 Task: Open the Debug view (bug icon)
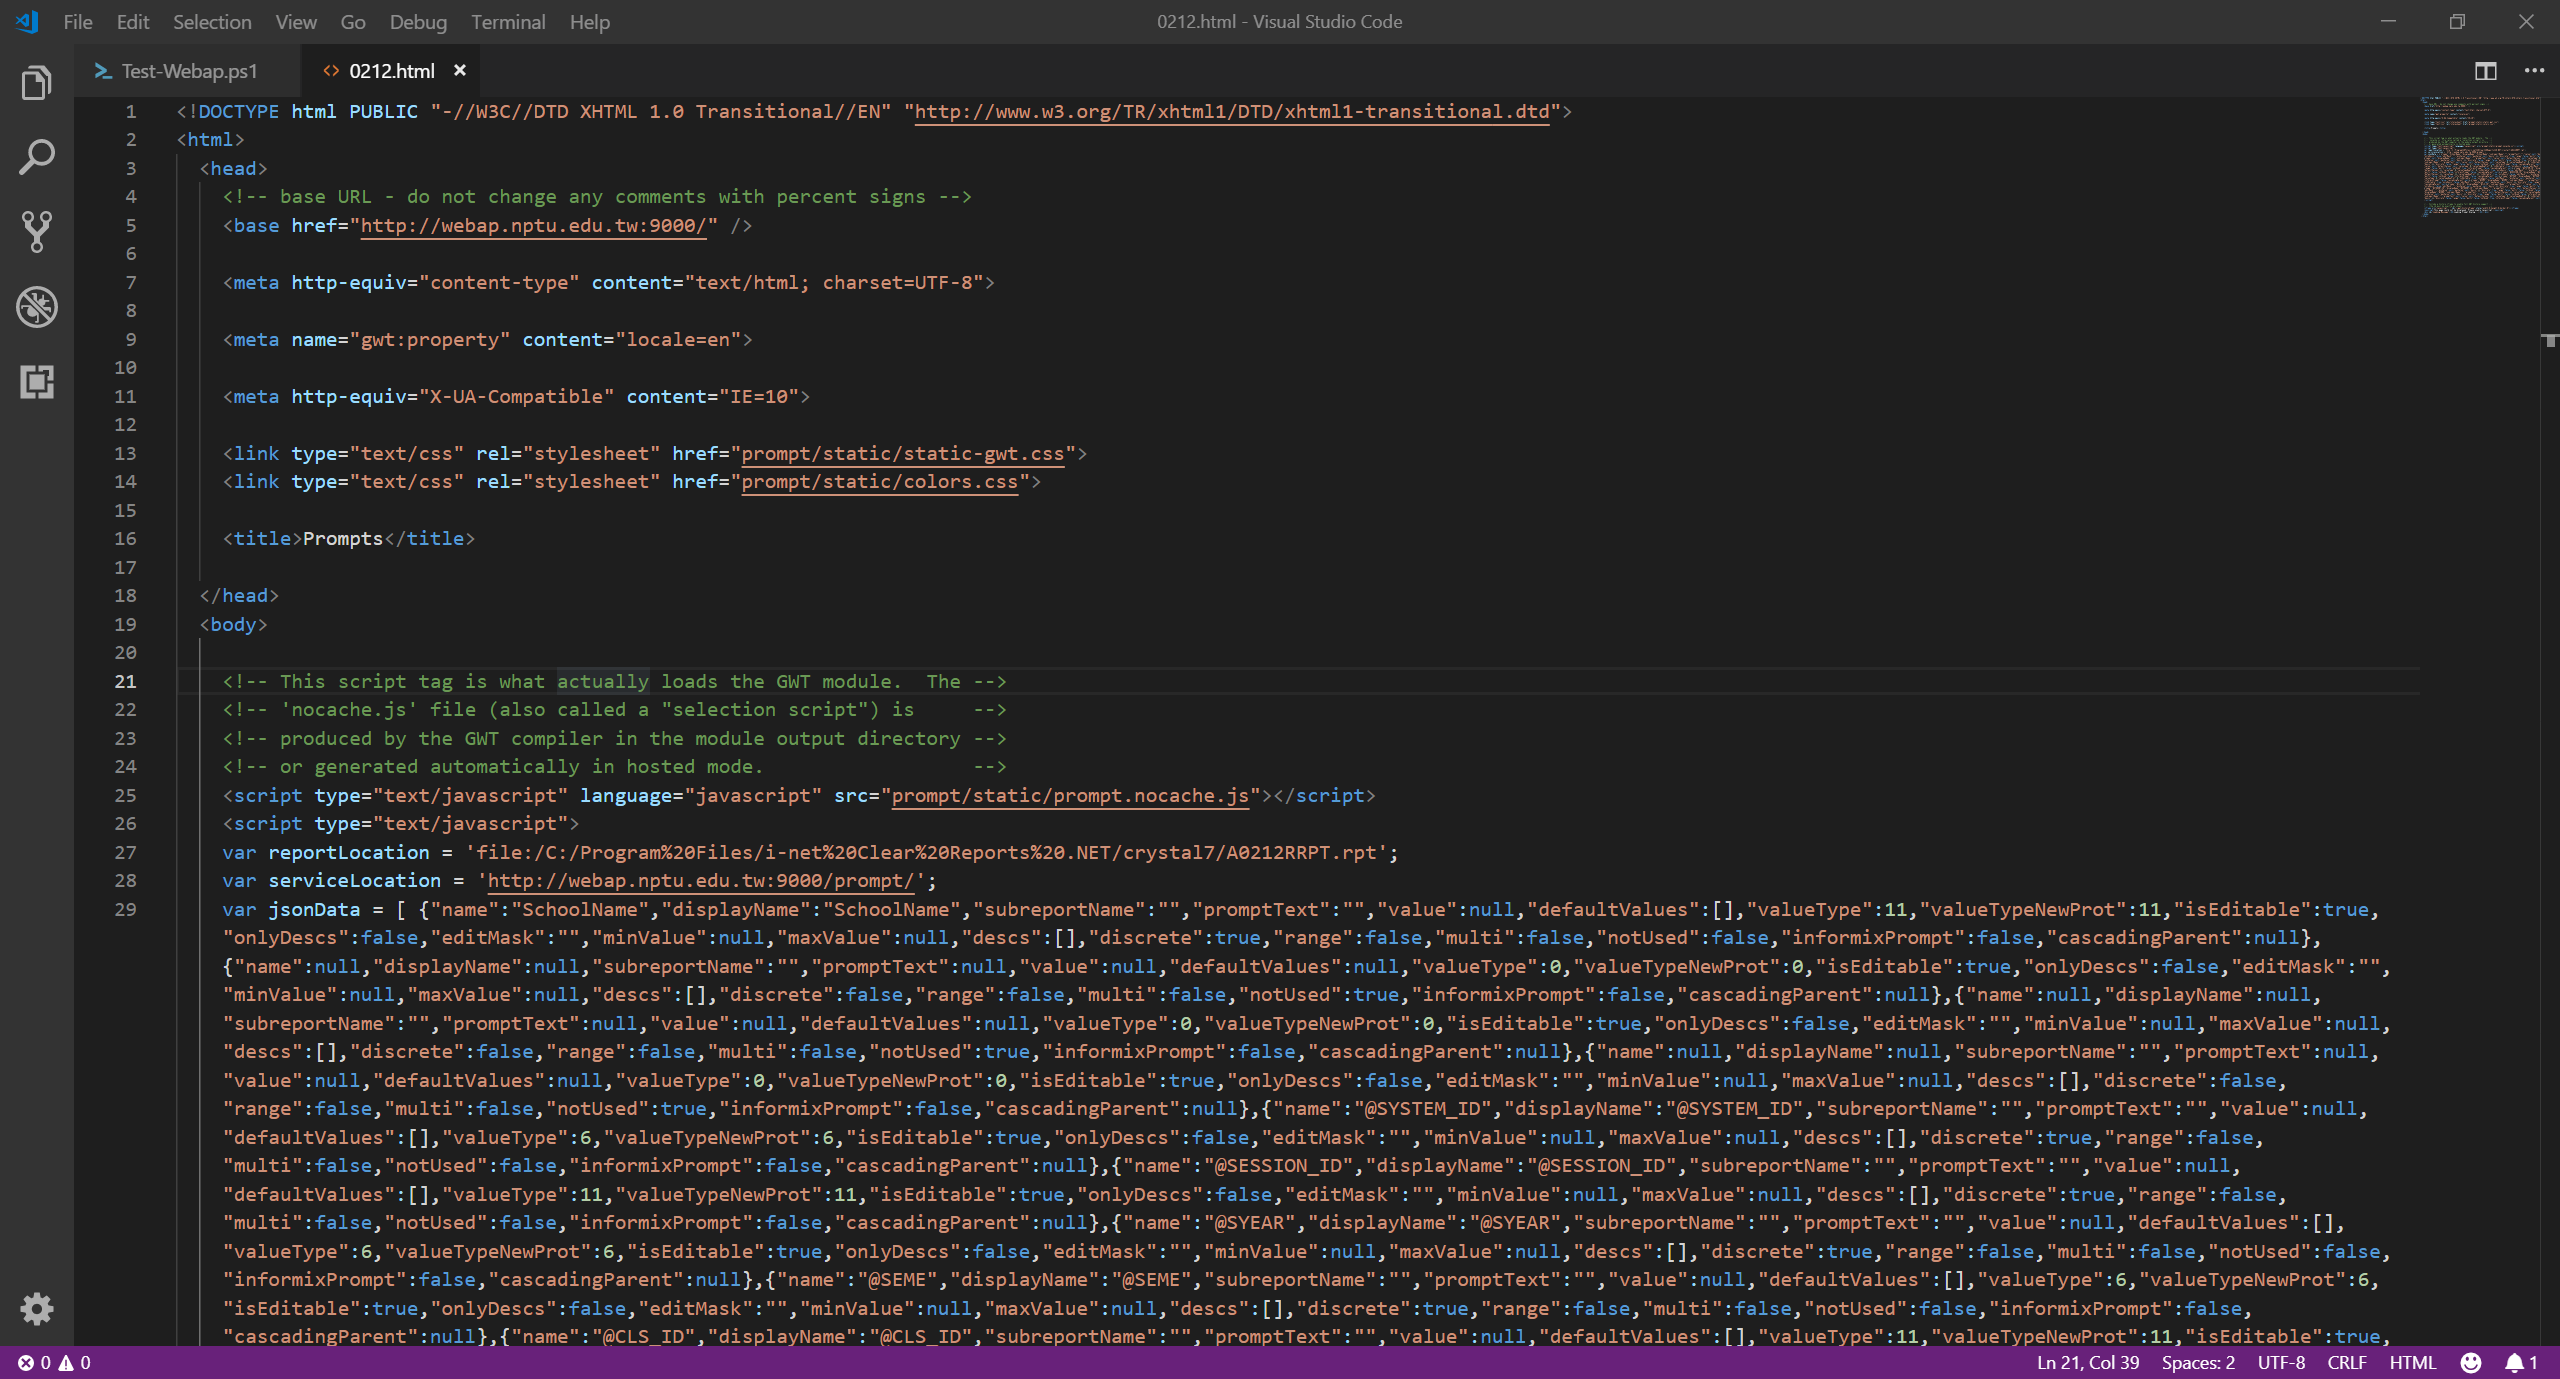coord(37,307)
